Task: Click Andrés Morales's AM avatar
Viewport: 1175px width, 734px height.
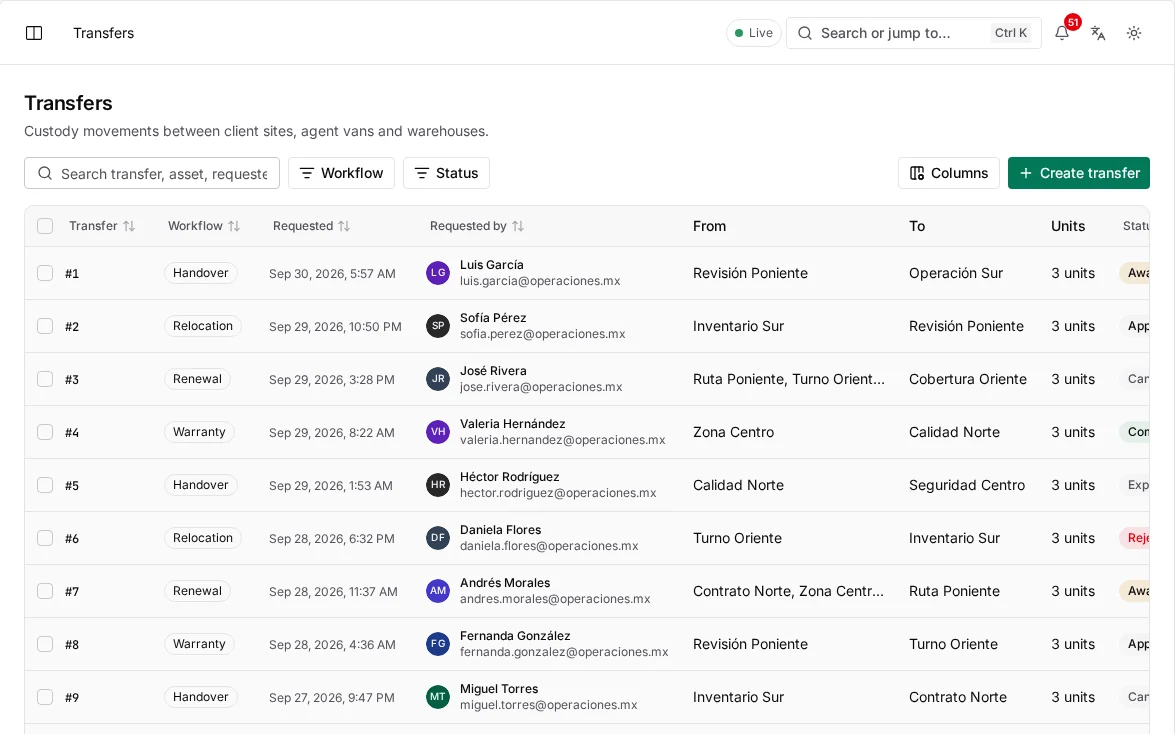Action: (x=438, y=591)
